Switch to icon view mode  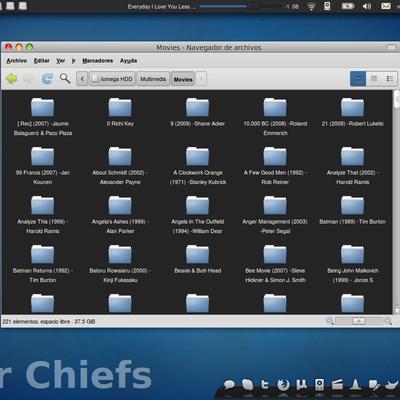[358, 79]
